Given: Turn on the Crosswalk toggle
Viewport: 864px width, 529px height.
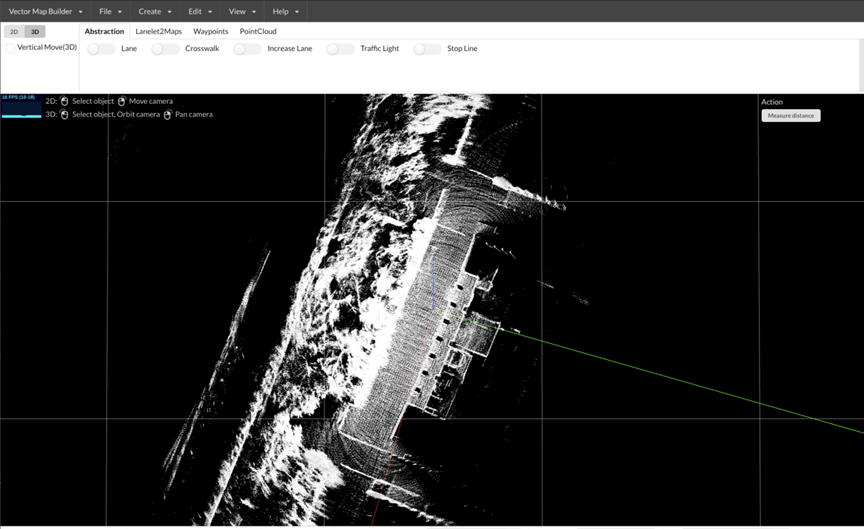Looking at the screenshot, I should [165, 49].
